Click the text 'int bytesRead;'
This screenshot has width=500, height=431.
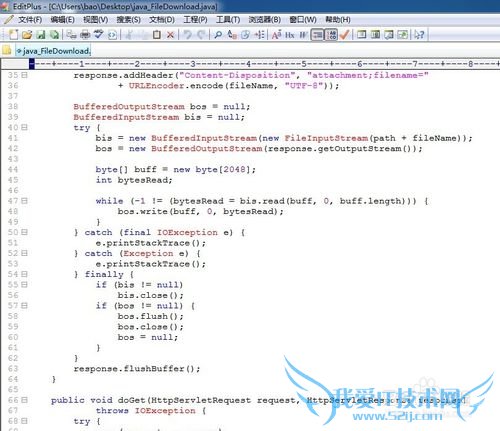[x=134, y=180]
